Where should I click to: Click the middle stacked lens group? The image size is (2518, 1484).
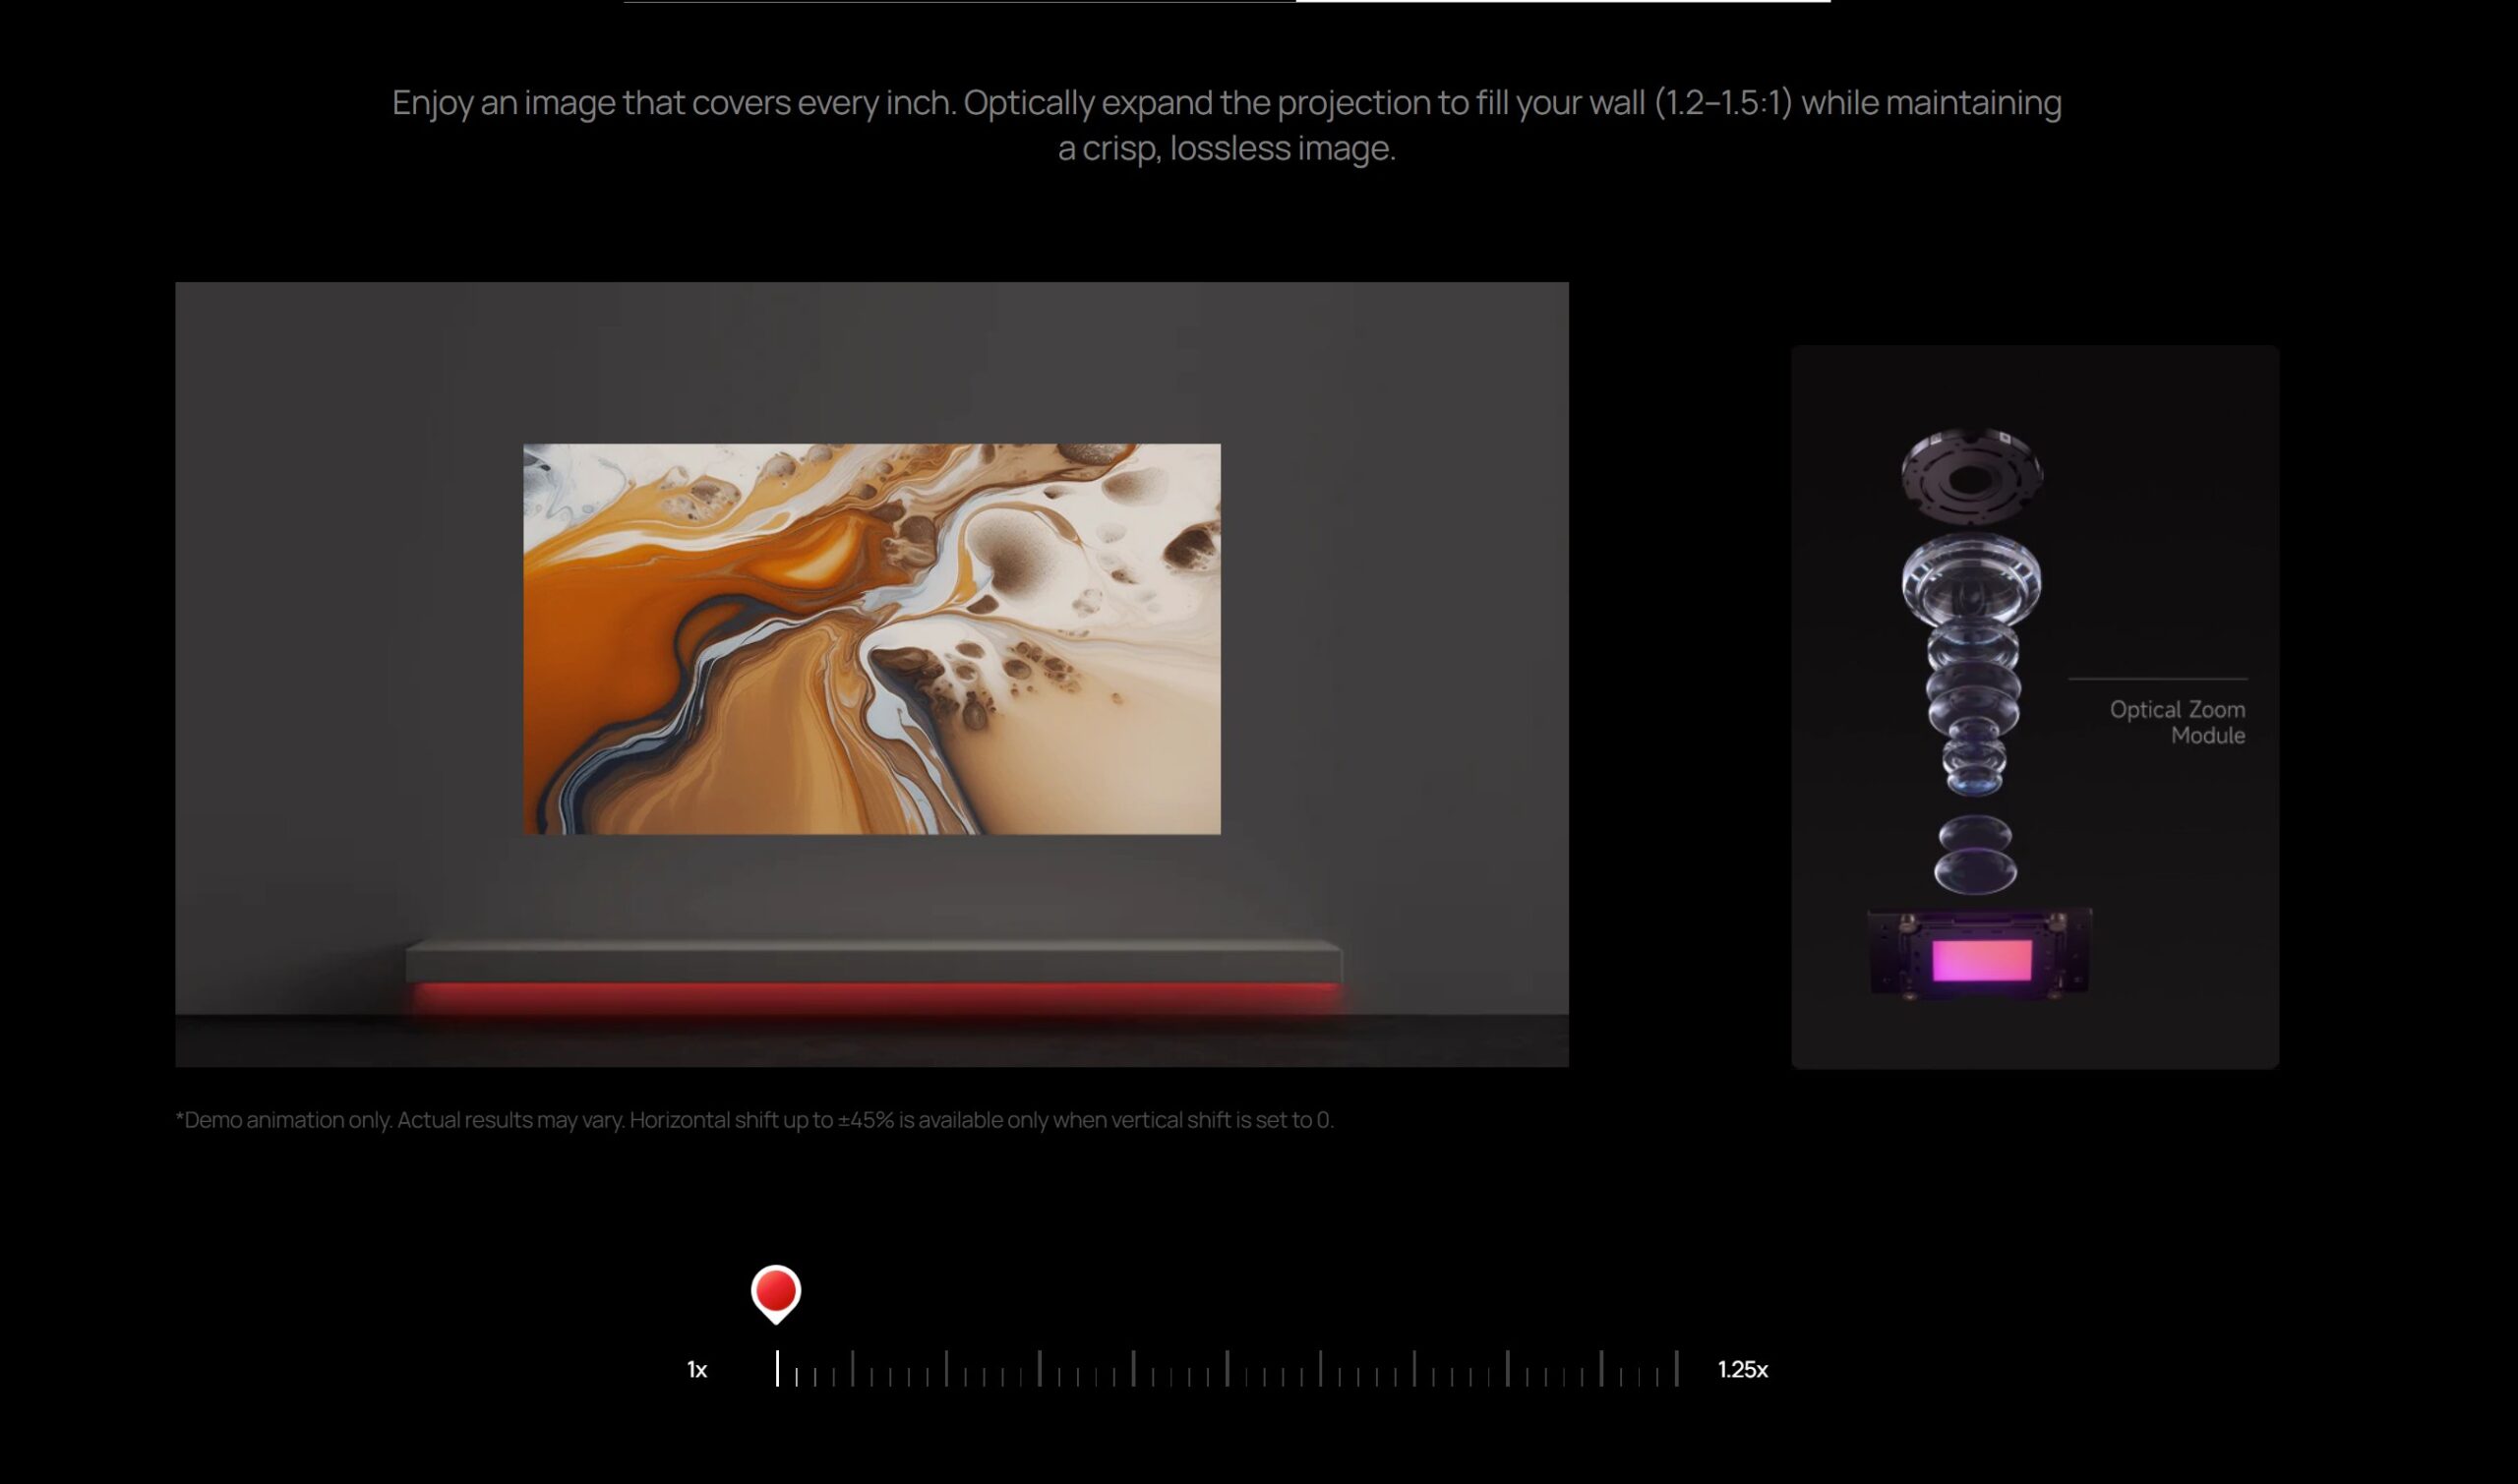coord(1973,710)
